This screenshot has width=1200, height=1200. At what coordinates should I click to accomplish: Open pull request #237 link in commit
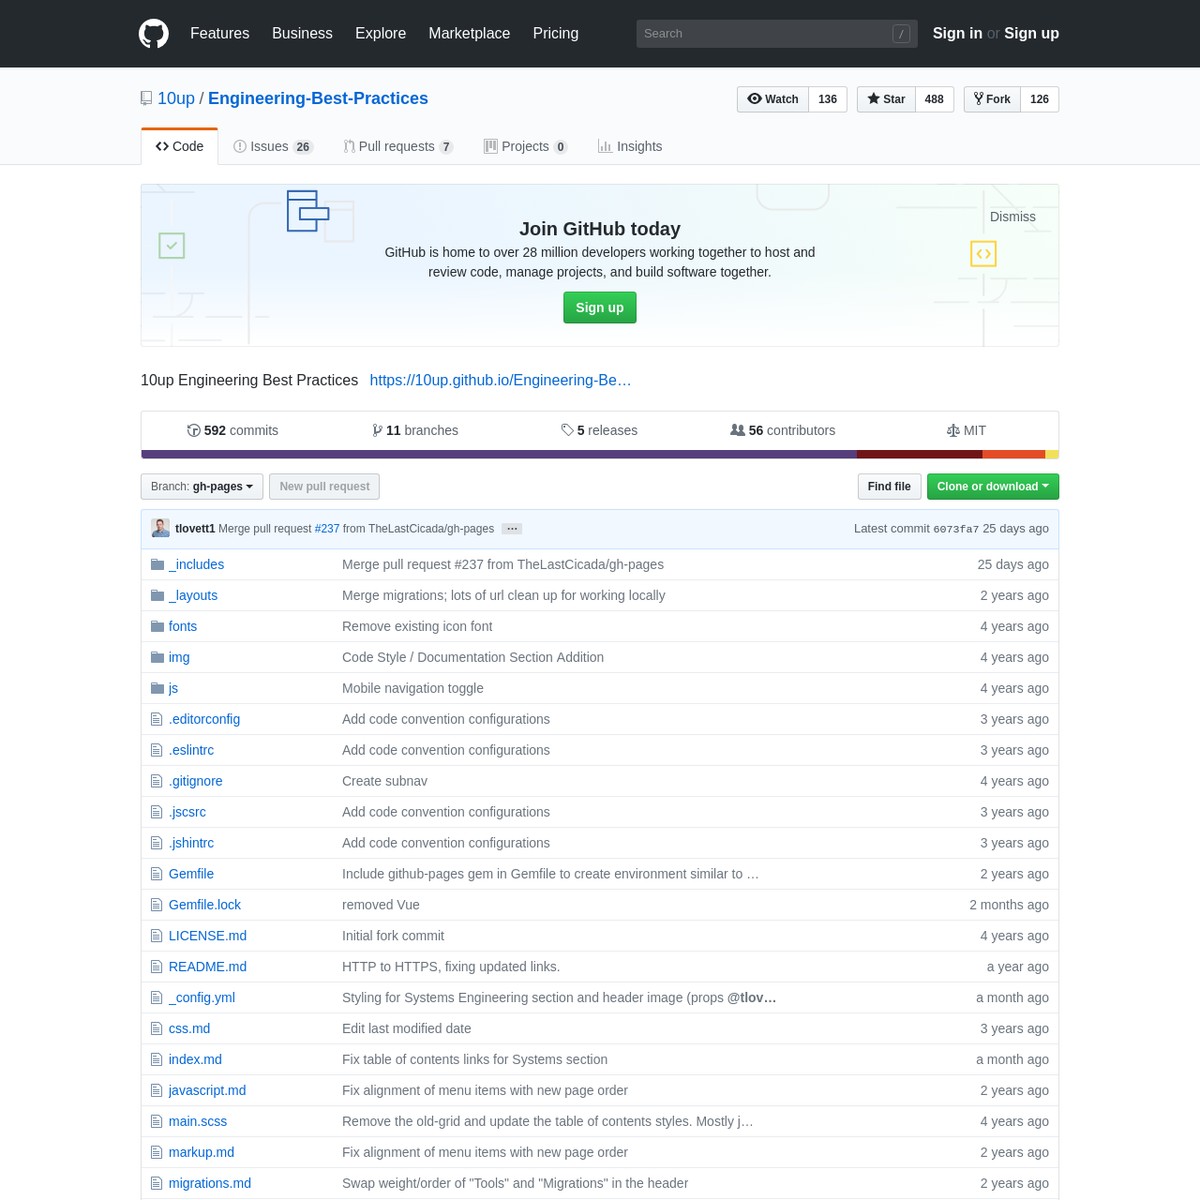pos(327,528)
